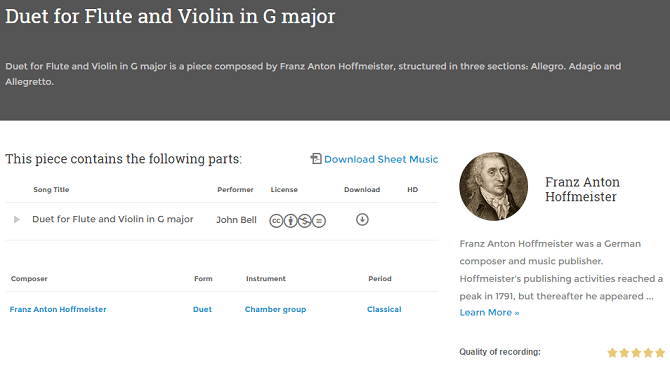Image resolution: width=670 pixels, height=366 pixels.
Task: Click the no-derivatives equals license icon
Action: click(x=319, y=221)
